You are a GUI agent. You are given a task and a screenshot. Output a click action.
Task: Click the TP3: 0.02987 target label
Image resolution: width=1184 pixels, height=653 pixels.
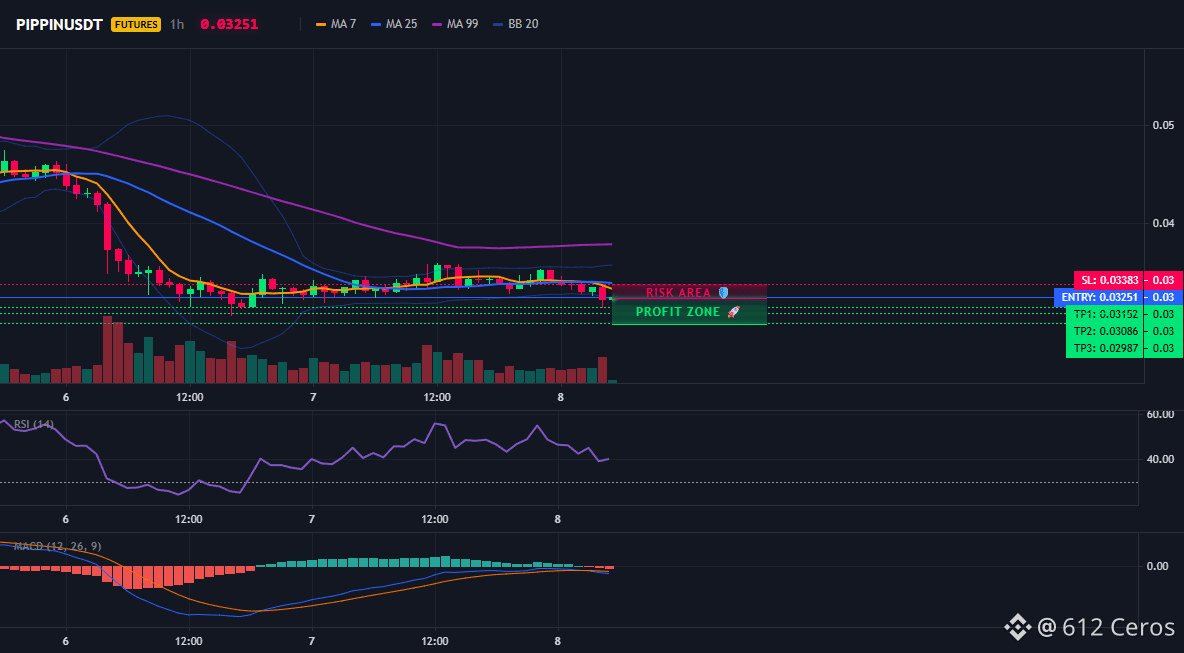click(1105, 349)
